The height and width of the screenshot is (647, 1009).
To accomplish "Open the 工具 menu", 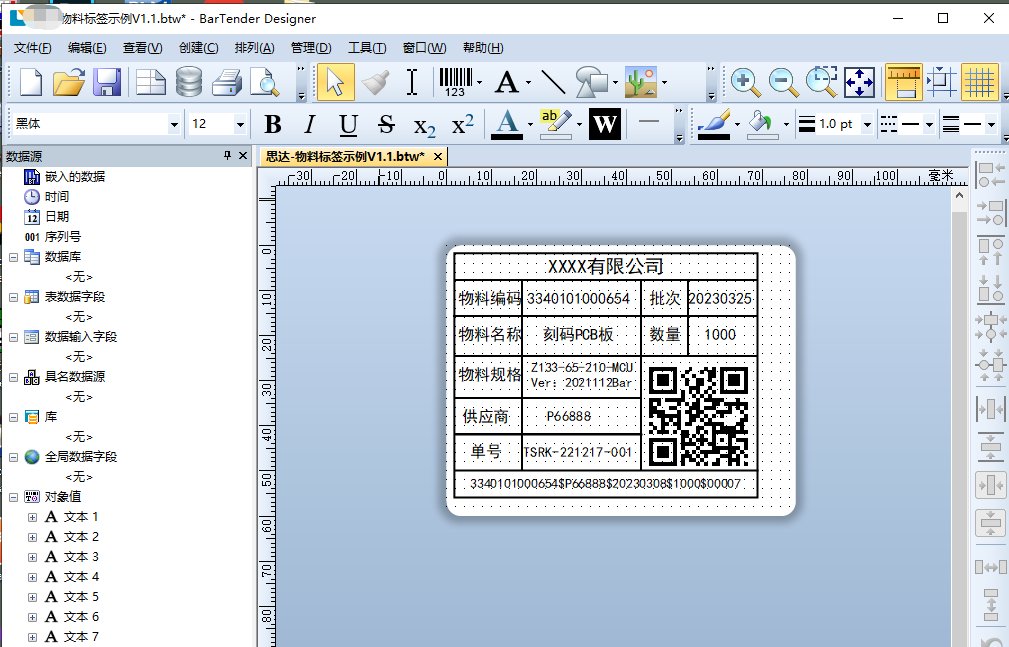I will tap(367, 48).
